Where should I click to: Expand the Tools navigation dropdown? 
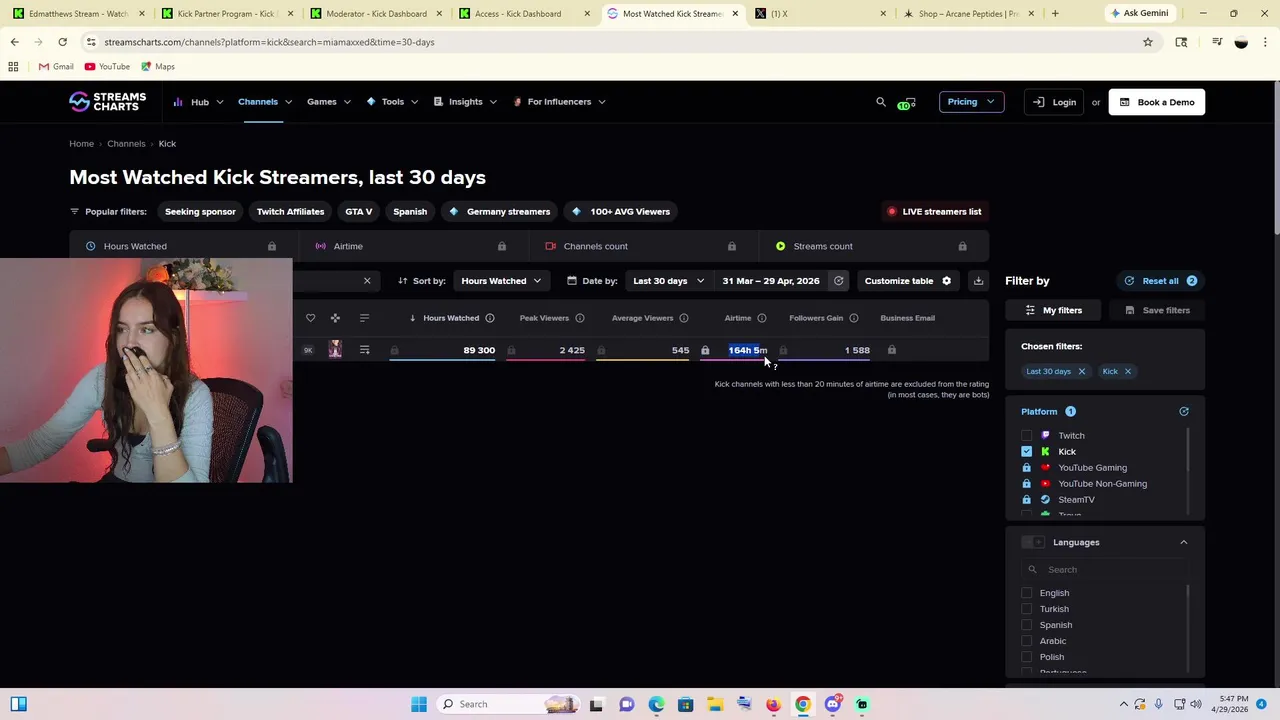point(392,102)
